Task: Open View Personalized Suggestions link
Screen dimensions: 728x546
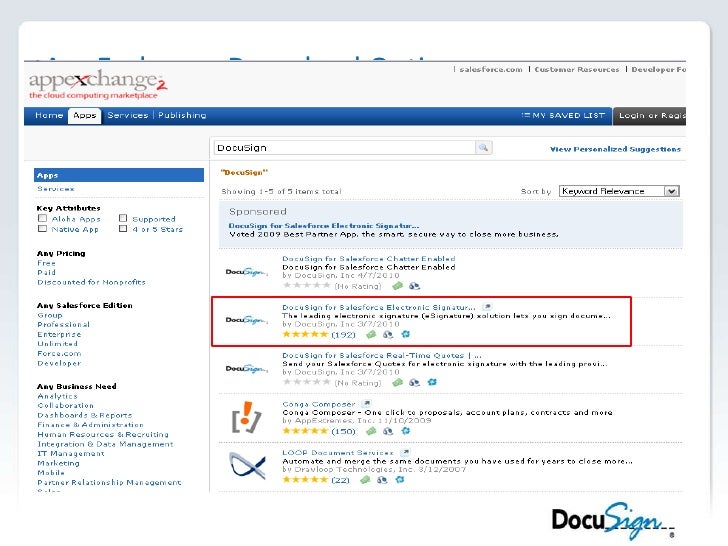Action: click(615, 149)
